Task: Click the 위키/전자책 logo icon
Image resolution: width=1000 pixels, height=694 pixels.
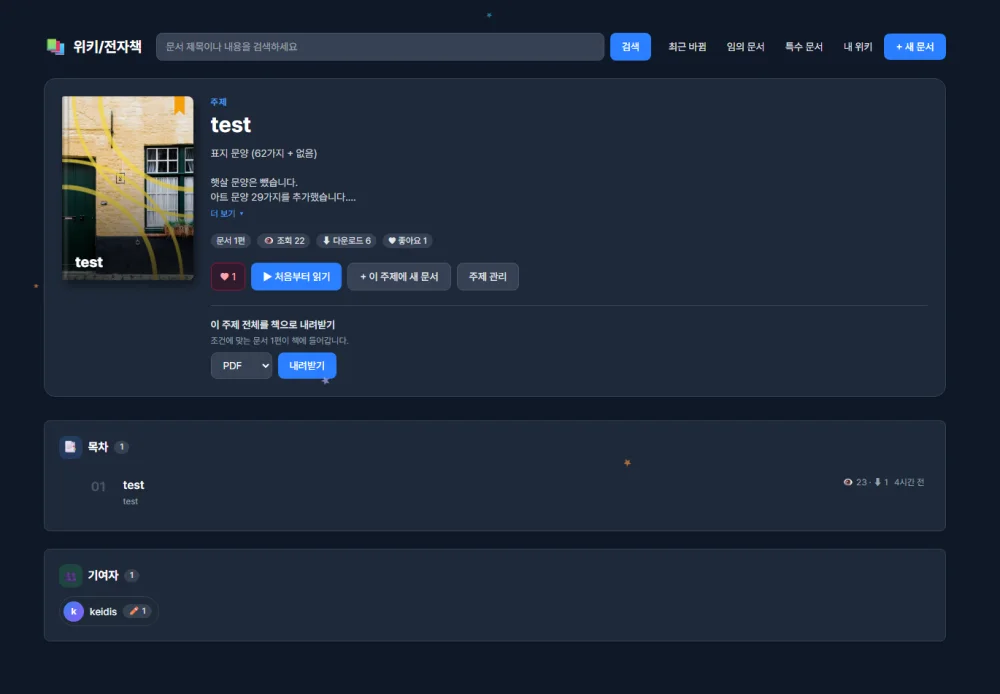Action: [x=55, y=47]
